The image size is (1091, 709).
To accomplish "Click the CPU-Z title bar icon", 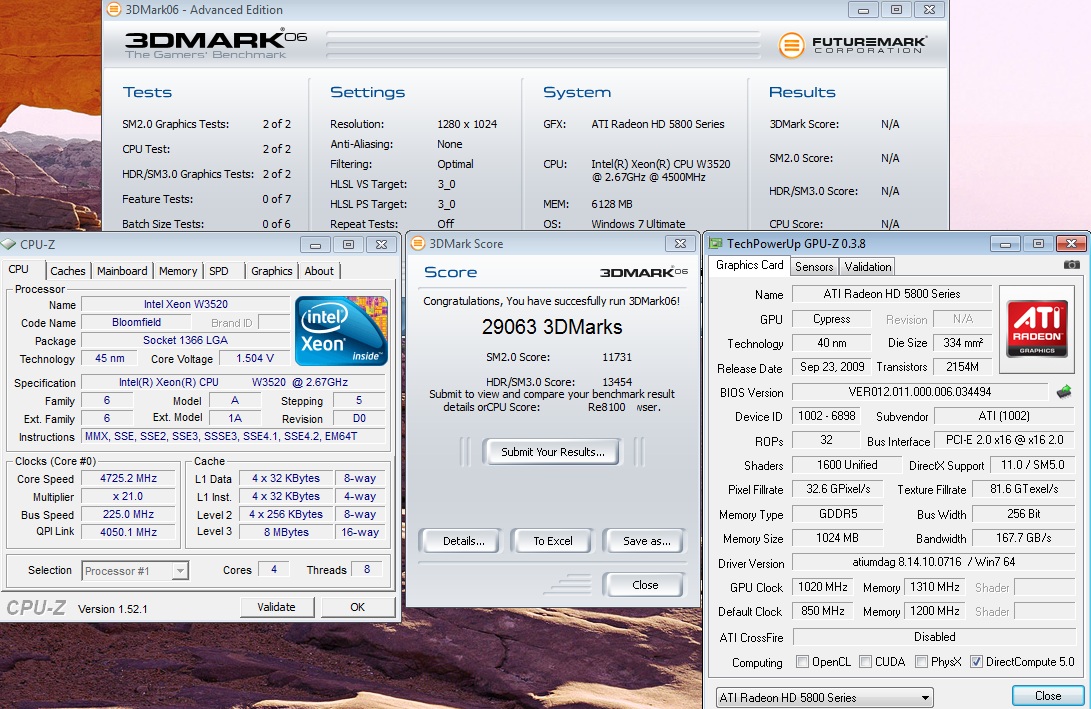I will click(x=9, y=244).
